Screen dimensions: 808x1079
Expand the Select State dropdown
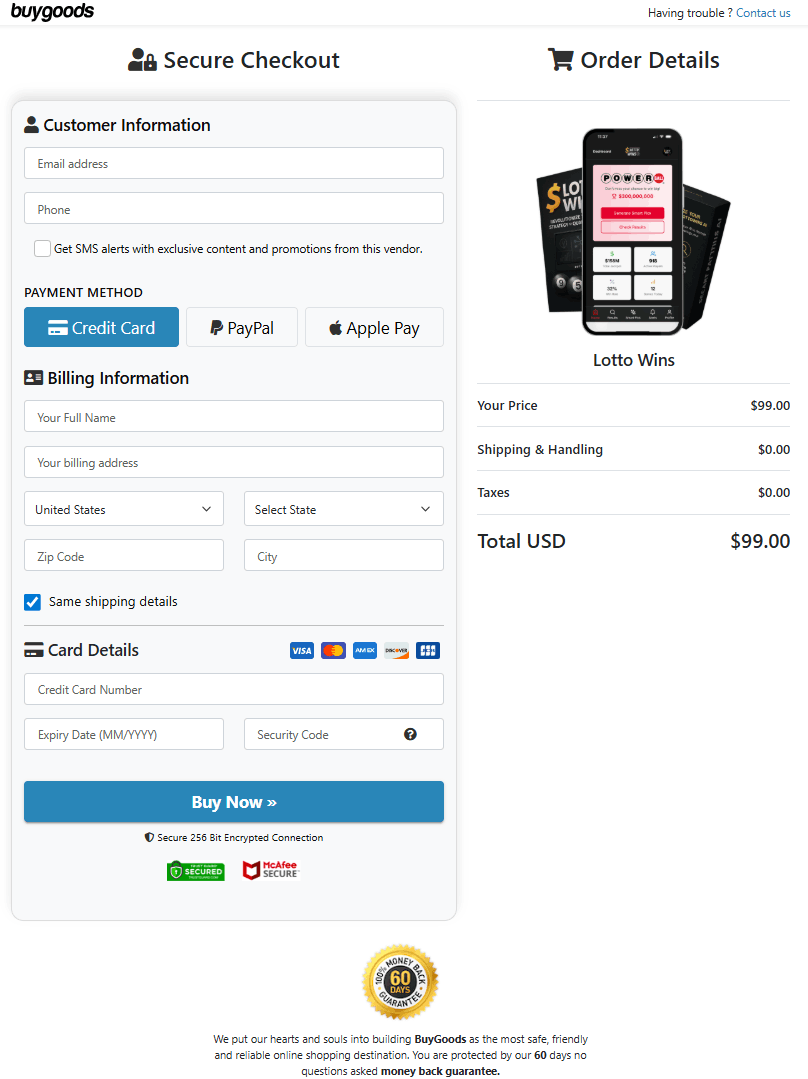click(x=343, y=509)
